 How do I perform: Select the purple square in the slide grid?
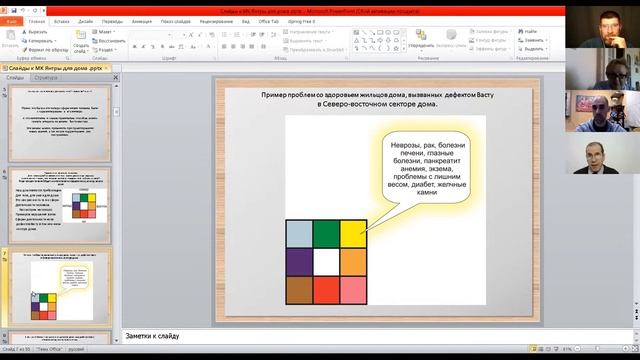[299, 262]
